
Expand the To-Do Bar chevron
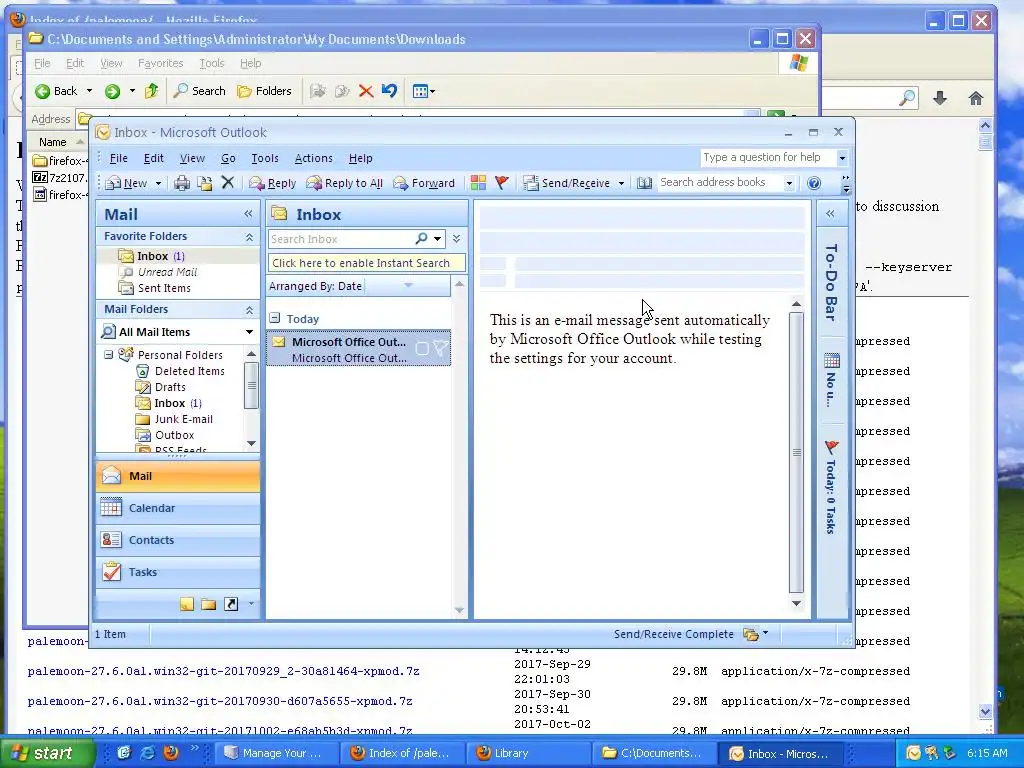pyautogui.click(x=830, y=214)
